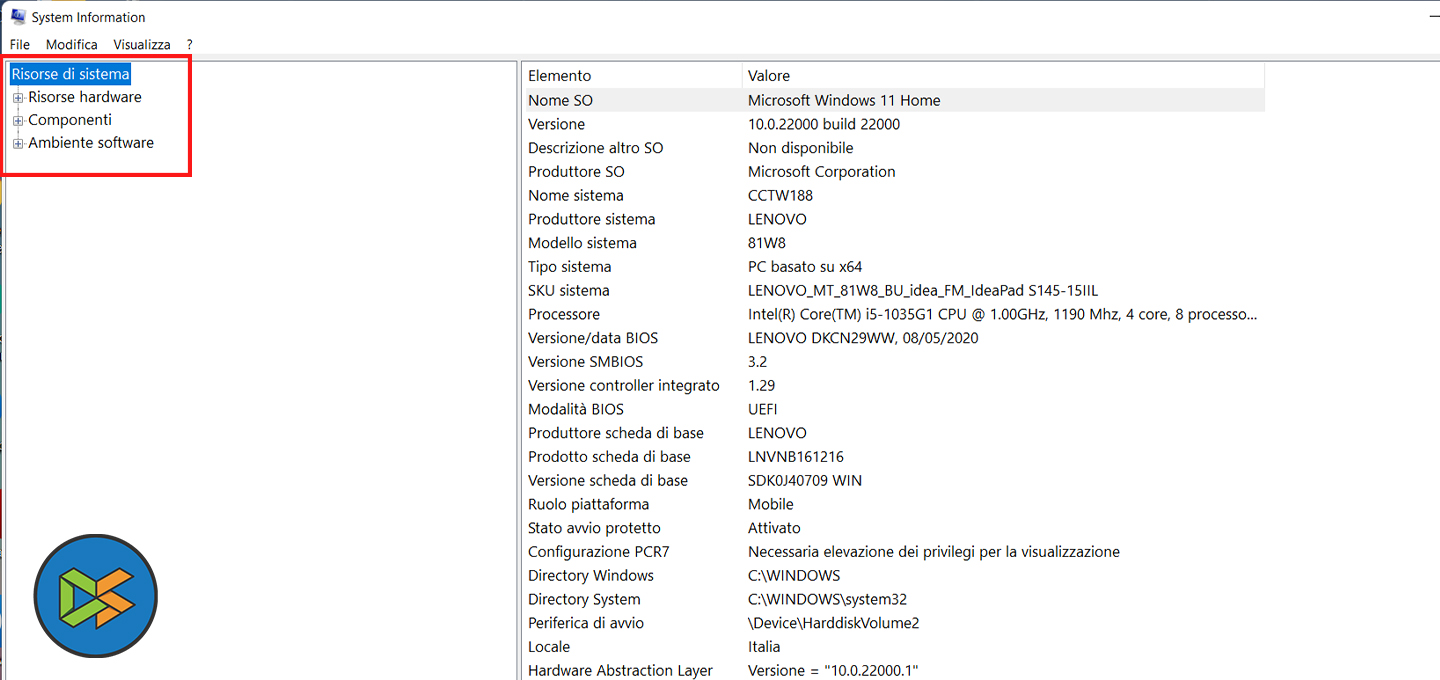Select the Processore row
1440x680 pixels.
(x=894, y=314)
